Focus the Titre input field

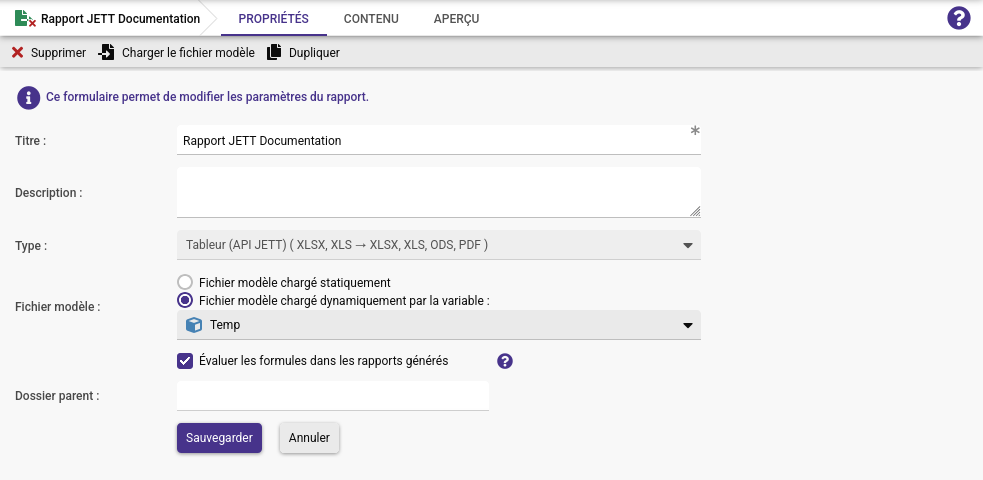439,140
